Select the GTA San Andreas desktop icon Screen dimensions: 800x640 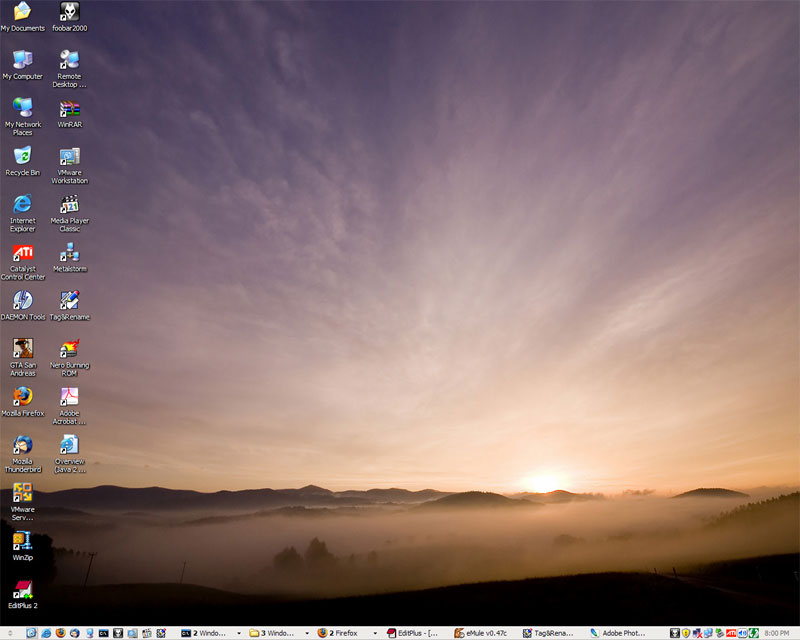click(22, 348)
